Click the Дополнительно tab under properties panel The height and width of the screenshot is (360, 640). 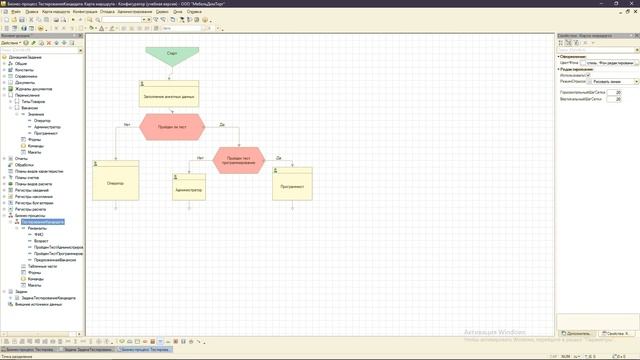pyautogui.click(x=576, y=333)
